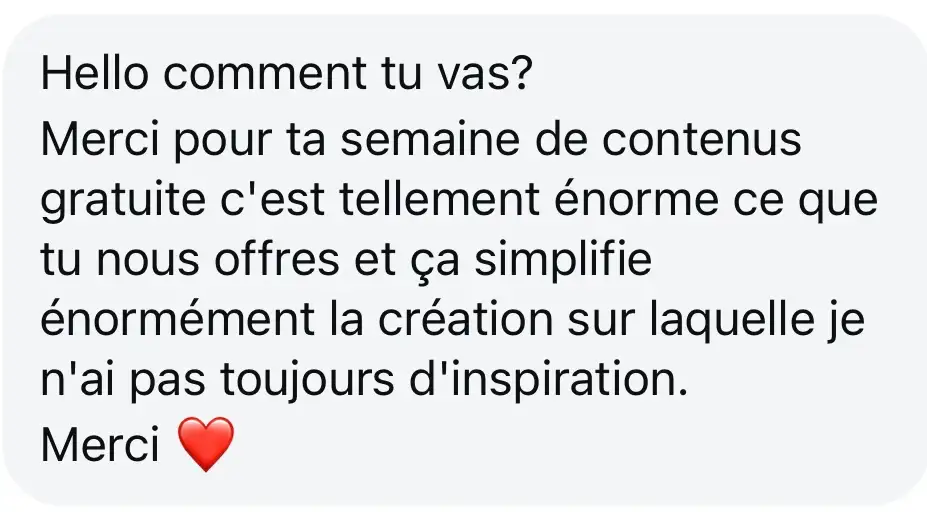The image size is (927, 512).
Task: Select the final "Merci" beside the heart
Action: point(101,445)
